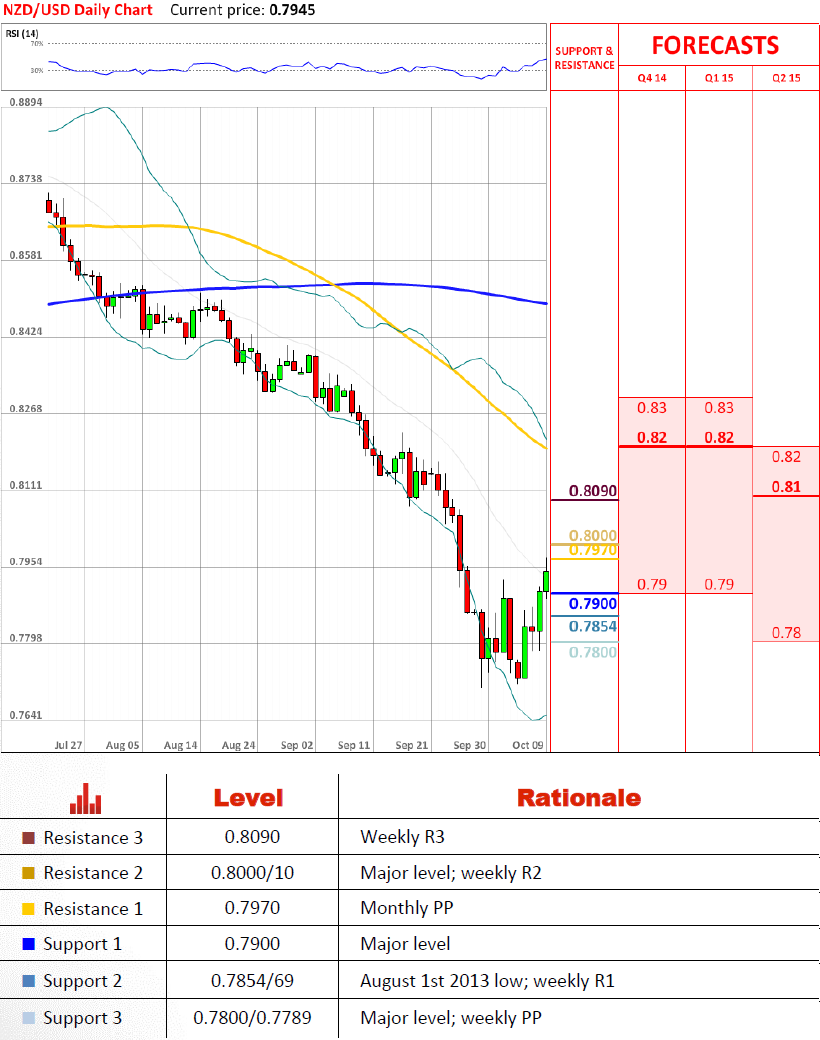Click the 0.78 value in Q2 15 column

coord(786,633)
